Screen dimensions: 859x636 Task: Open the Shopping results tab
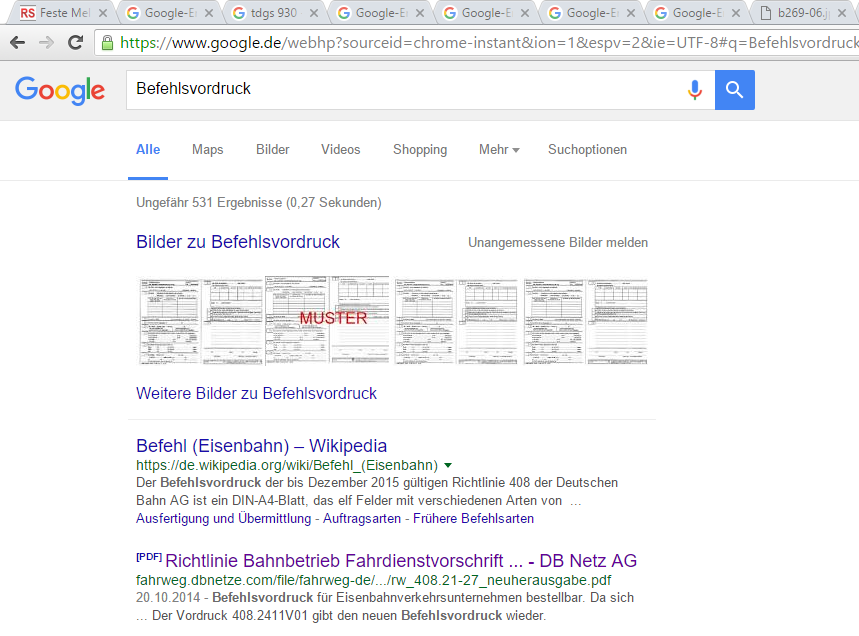pos(420,150)
